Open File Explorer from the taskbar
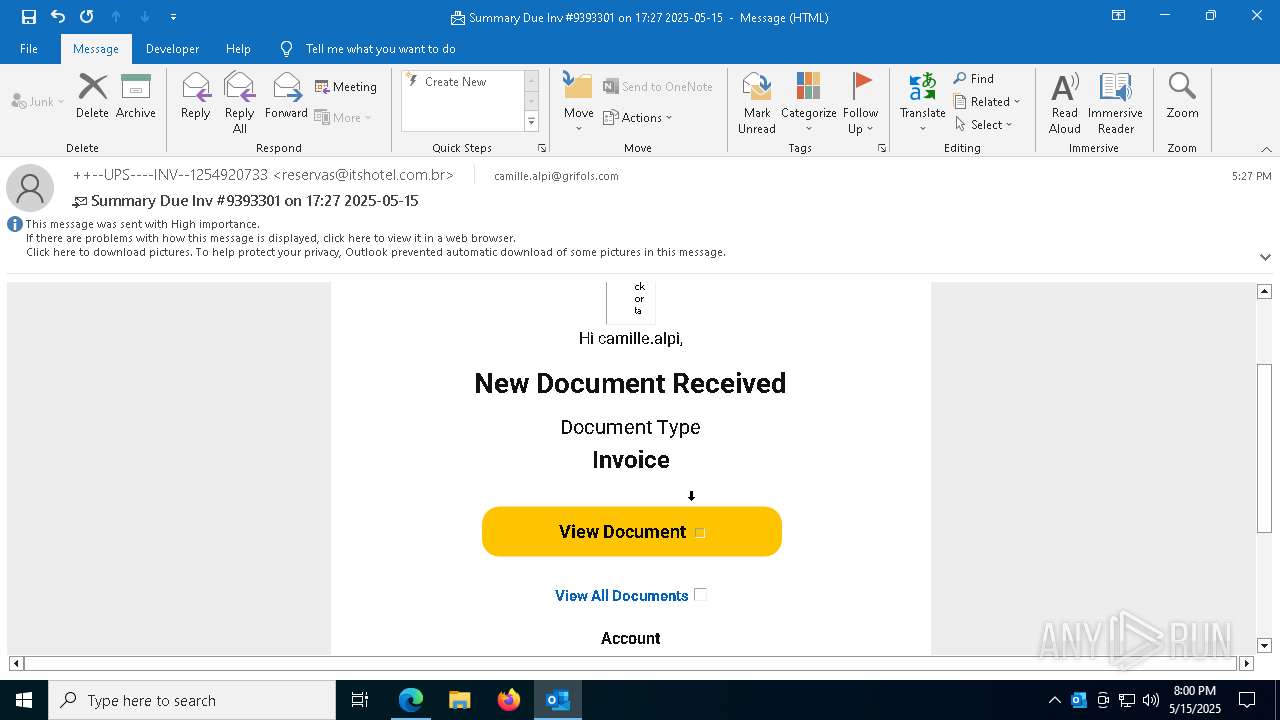 tap(460, 700)
